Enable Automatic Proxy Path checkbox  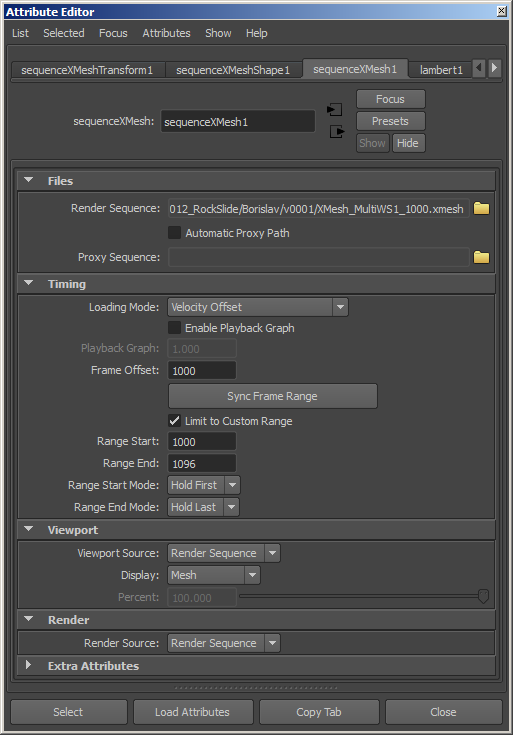174,232
